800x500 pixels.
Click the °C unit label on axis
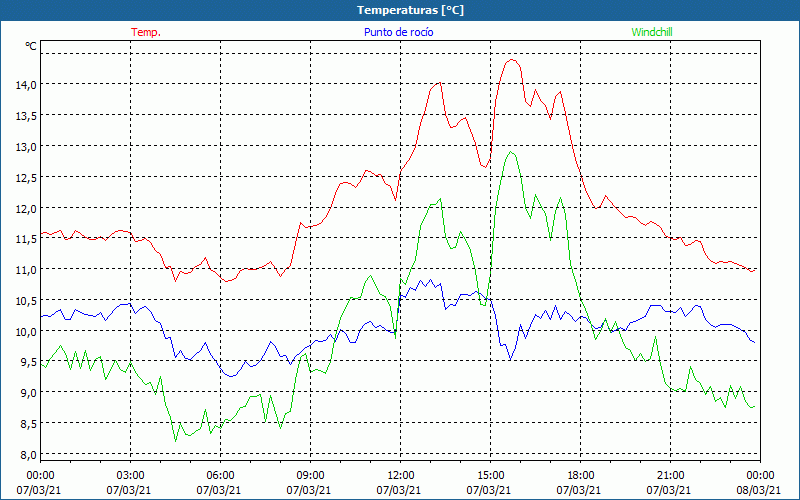(x=31, y=46)
